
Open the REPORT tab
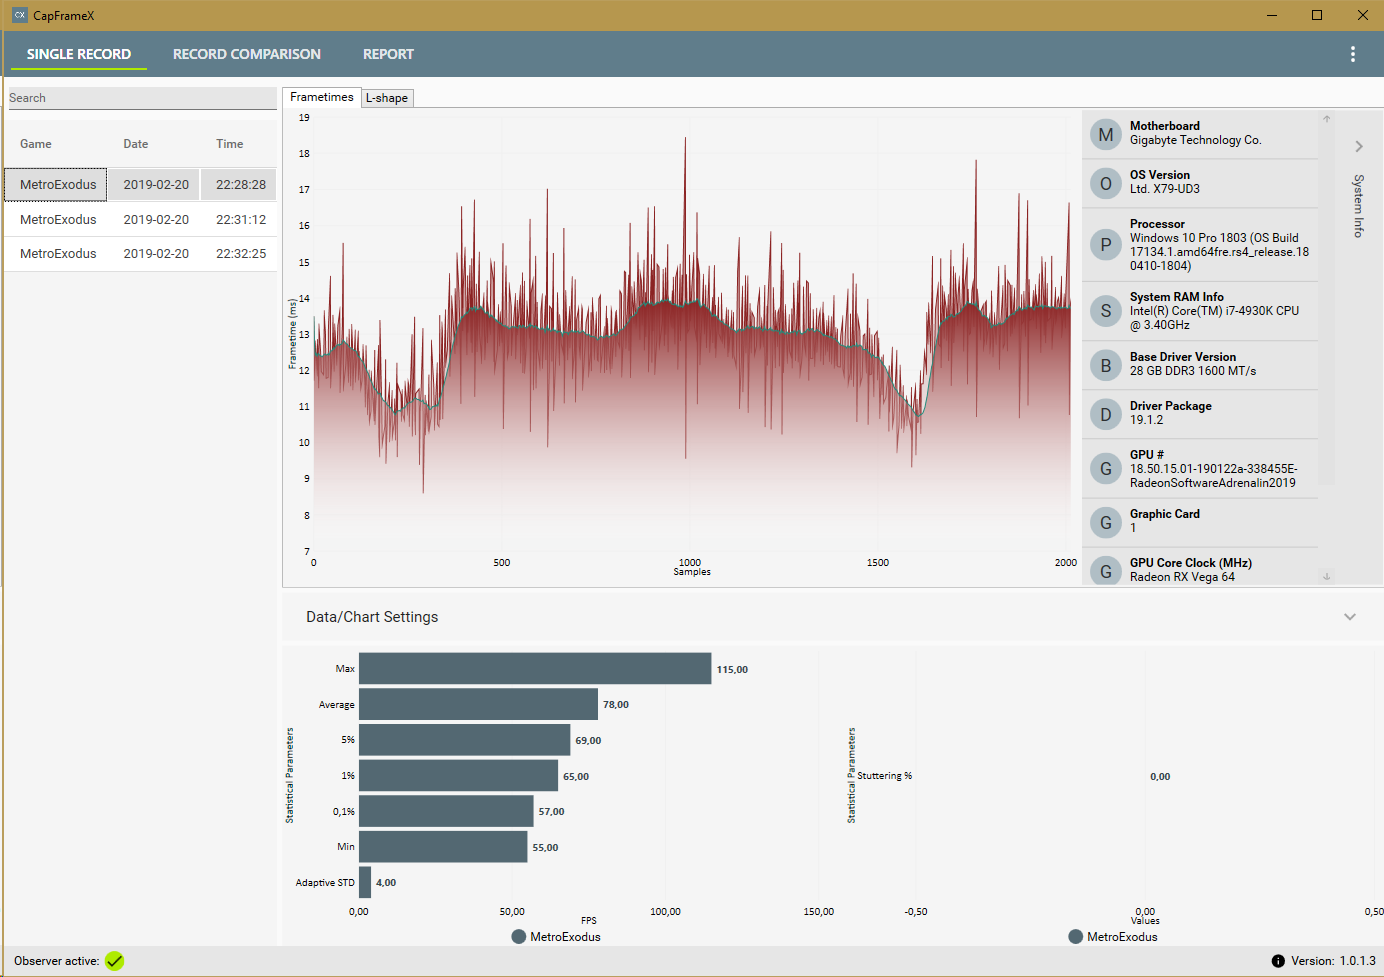(388, 54)
